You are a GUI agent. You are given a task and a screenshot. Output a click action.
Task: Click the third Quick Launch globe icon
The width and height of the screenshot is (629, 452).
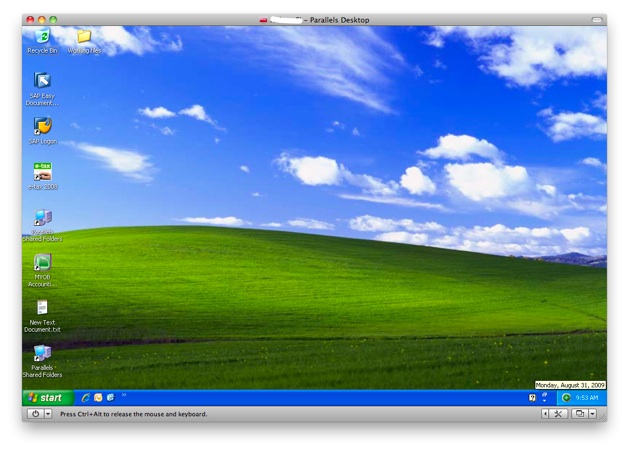tap(110, 397)
